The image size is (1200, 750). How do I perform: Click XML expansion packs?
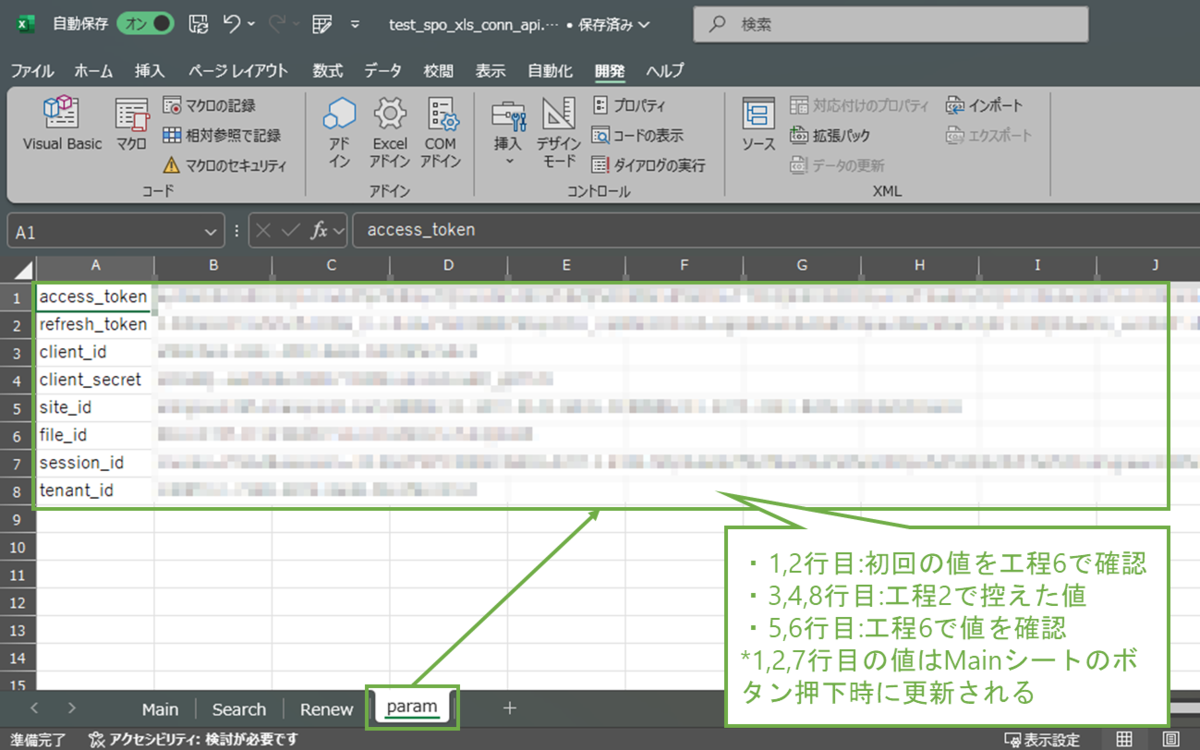830,135
